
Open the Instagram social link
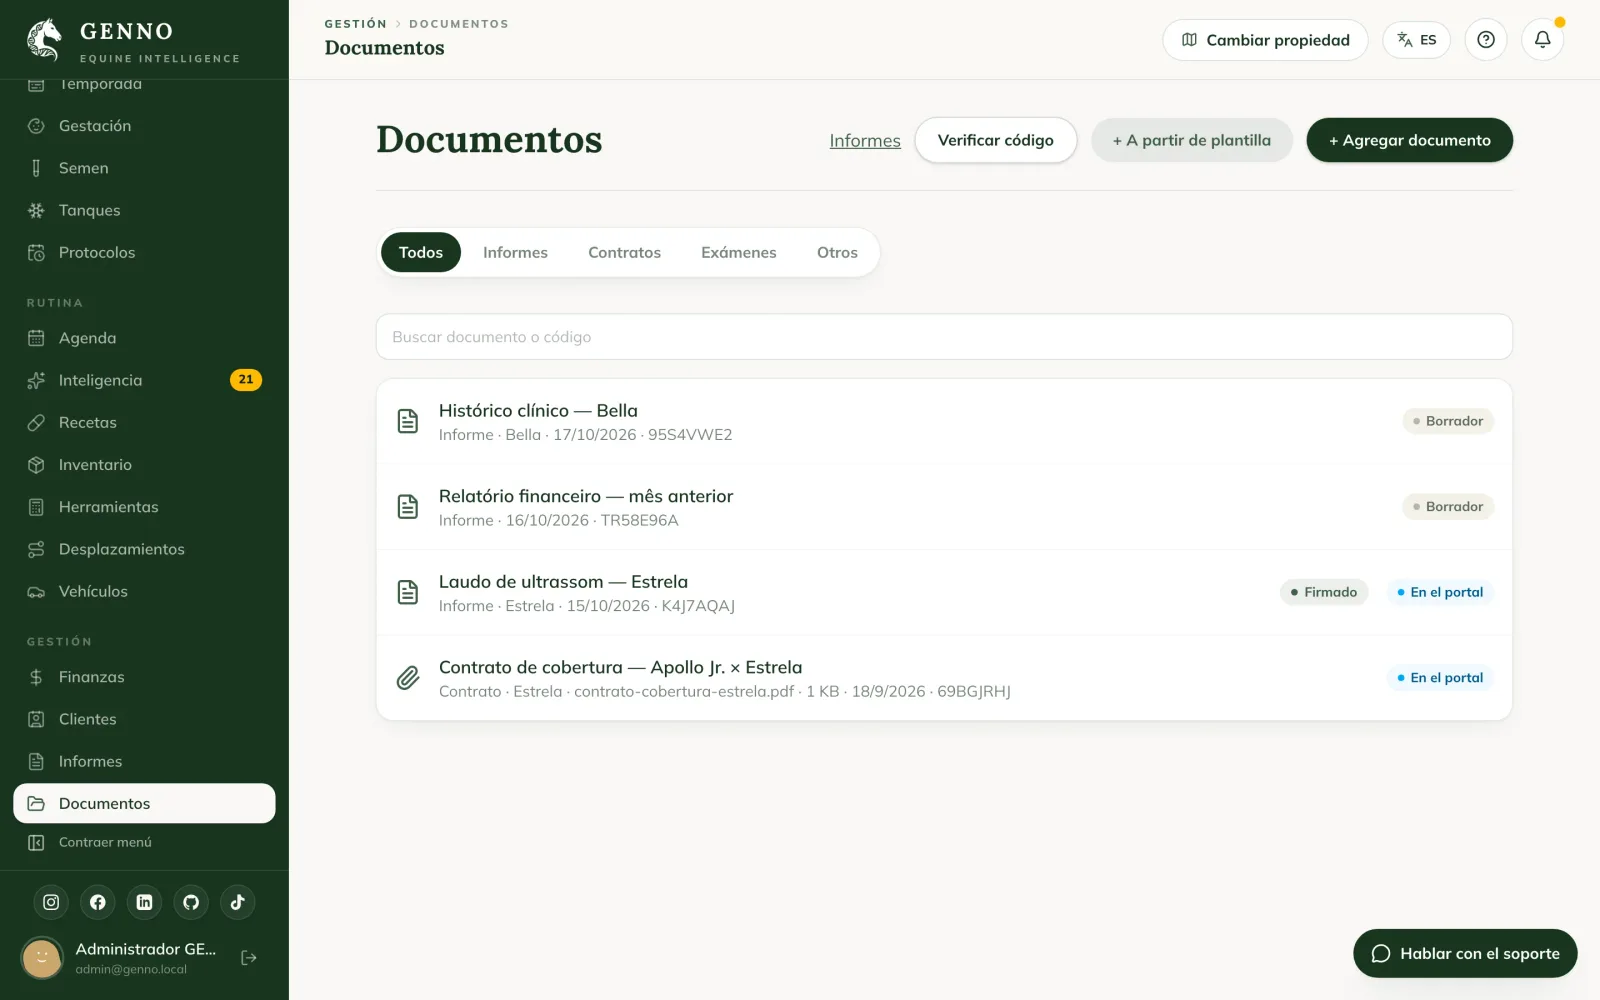click(51, 902)
